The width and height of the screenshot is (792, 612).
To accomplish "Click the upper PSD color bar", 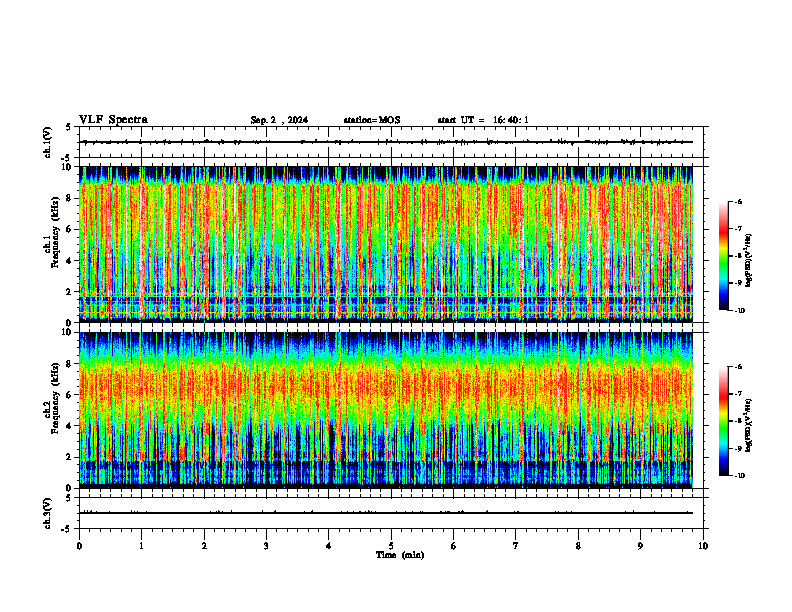I will 723,256.
